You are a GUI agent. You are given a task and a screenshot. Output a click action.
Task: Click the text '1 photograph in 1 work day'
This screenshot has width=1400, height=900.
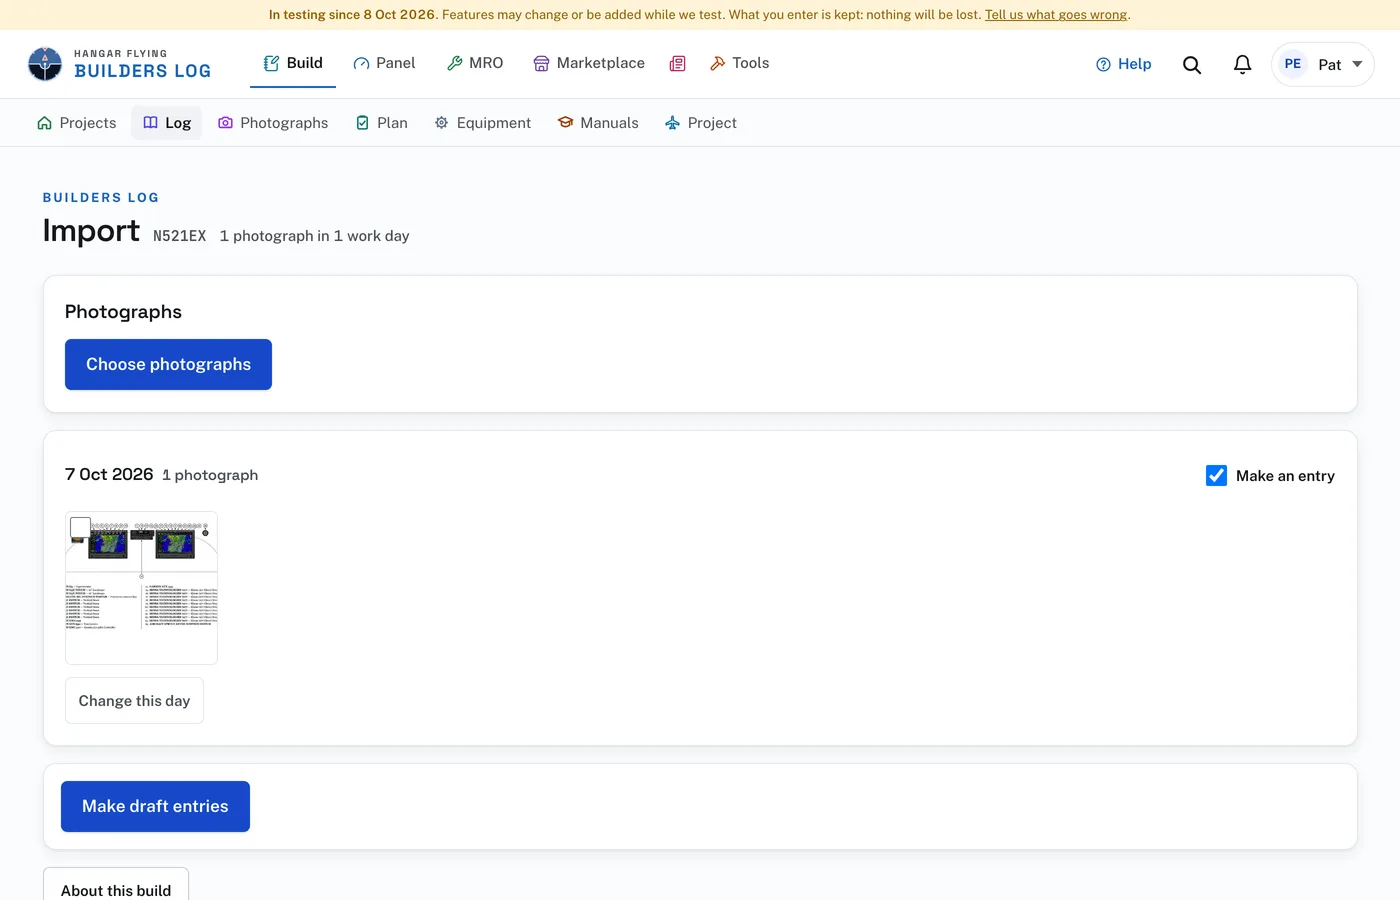[x=315, y=236]
